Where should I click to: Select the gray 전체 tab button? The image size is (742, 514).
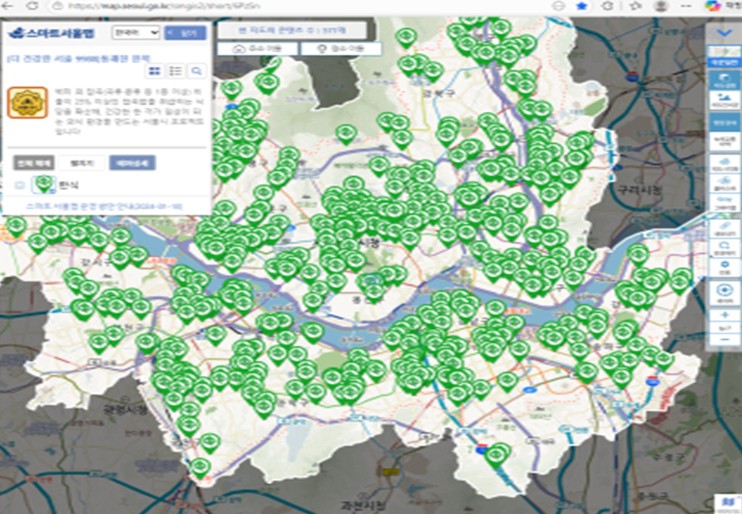click(33, 162)
